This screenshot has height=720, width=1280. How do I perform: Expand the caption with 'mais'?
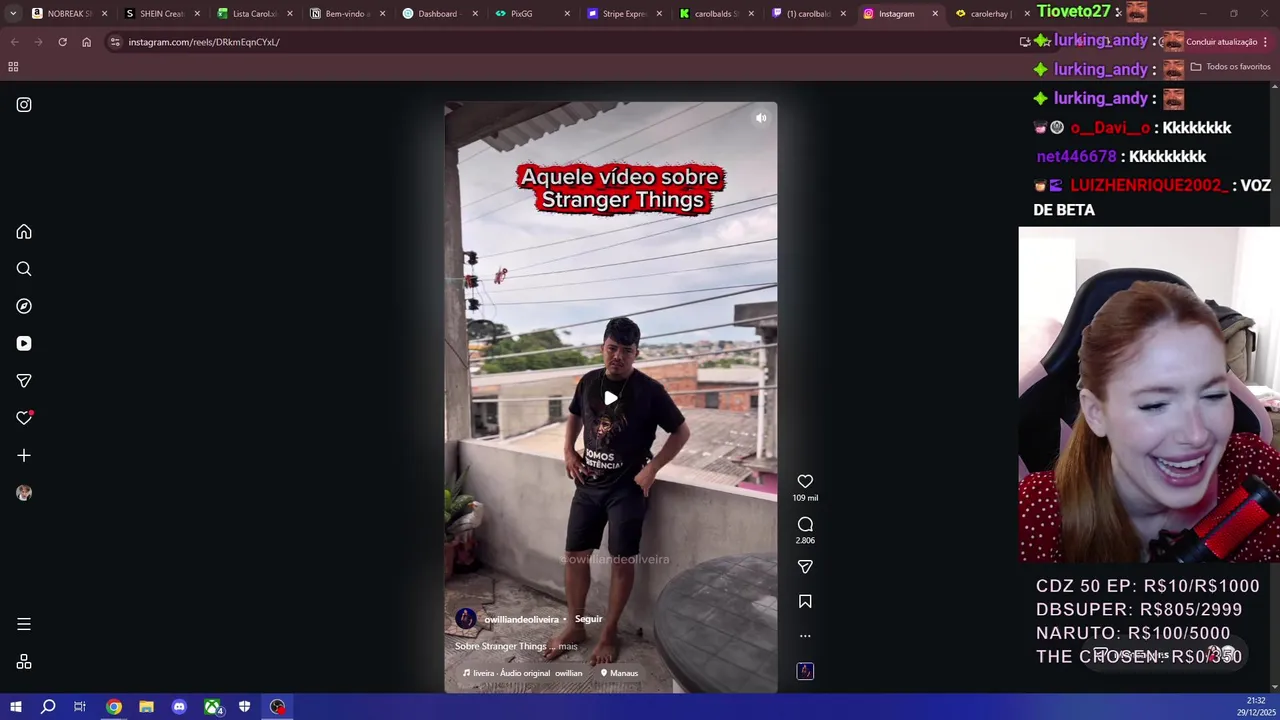tap(568, 646)
